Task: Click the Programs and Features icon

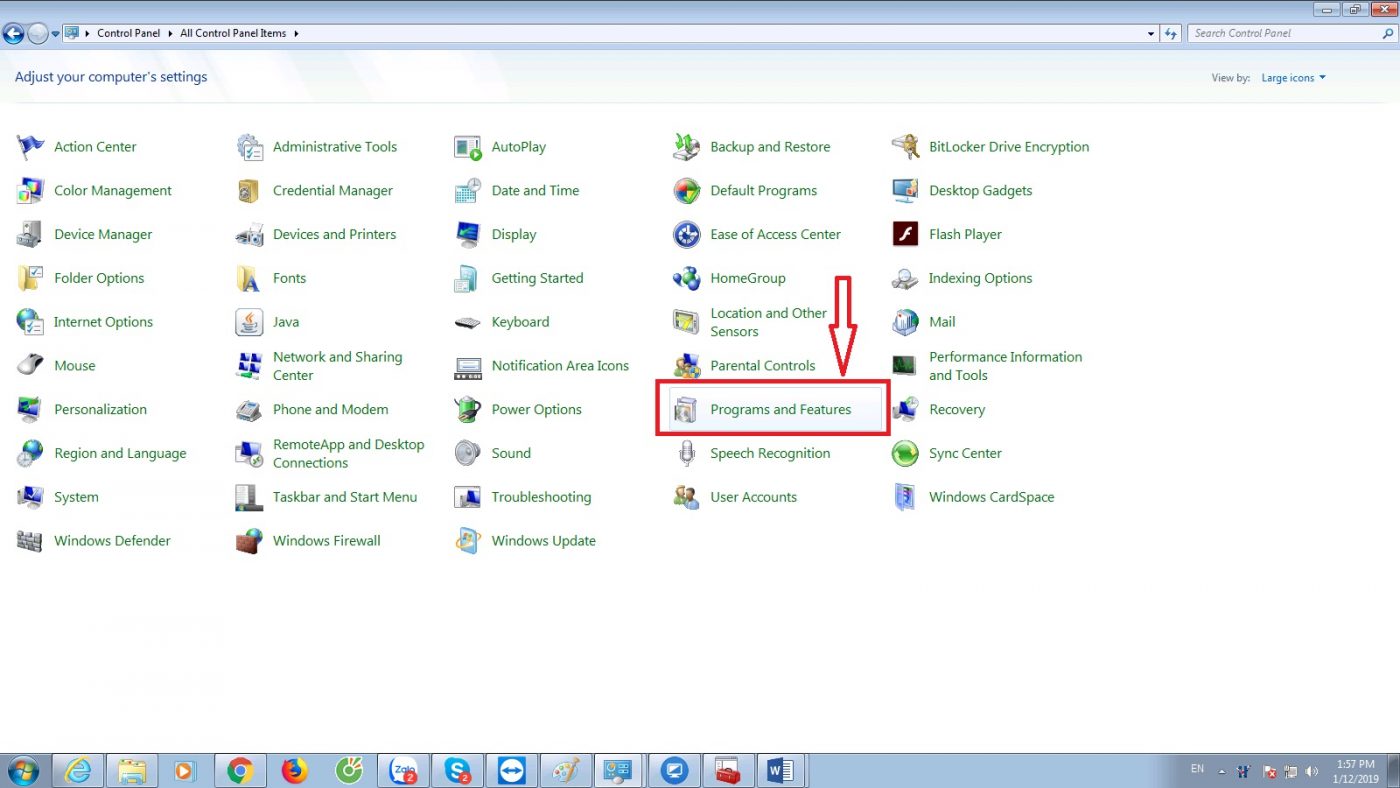Action: [686, 410]
